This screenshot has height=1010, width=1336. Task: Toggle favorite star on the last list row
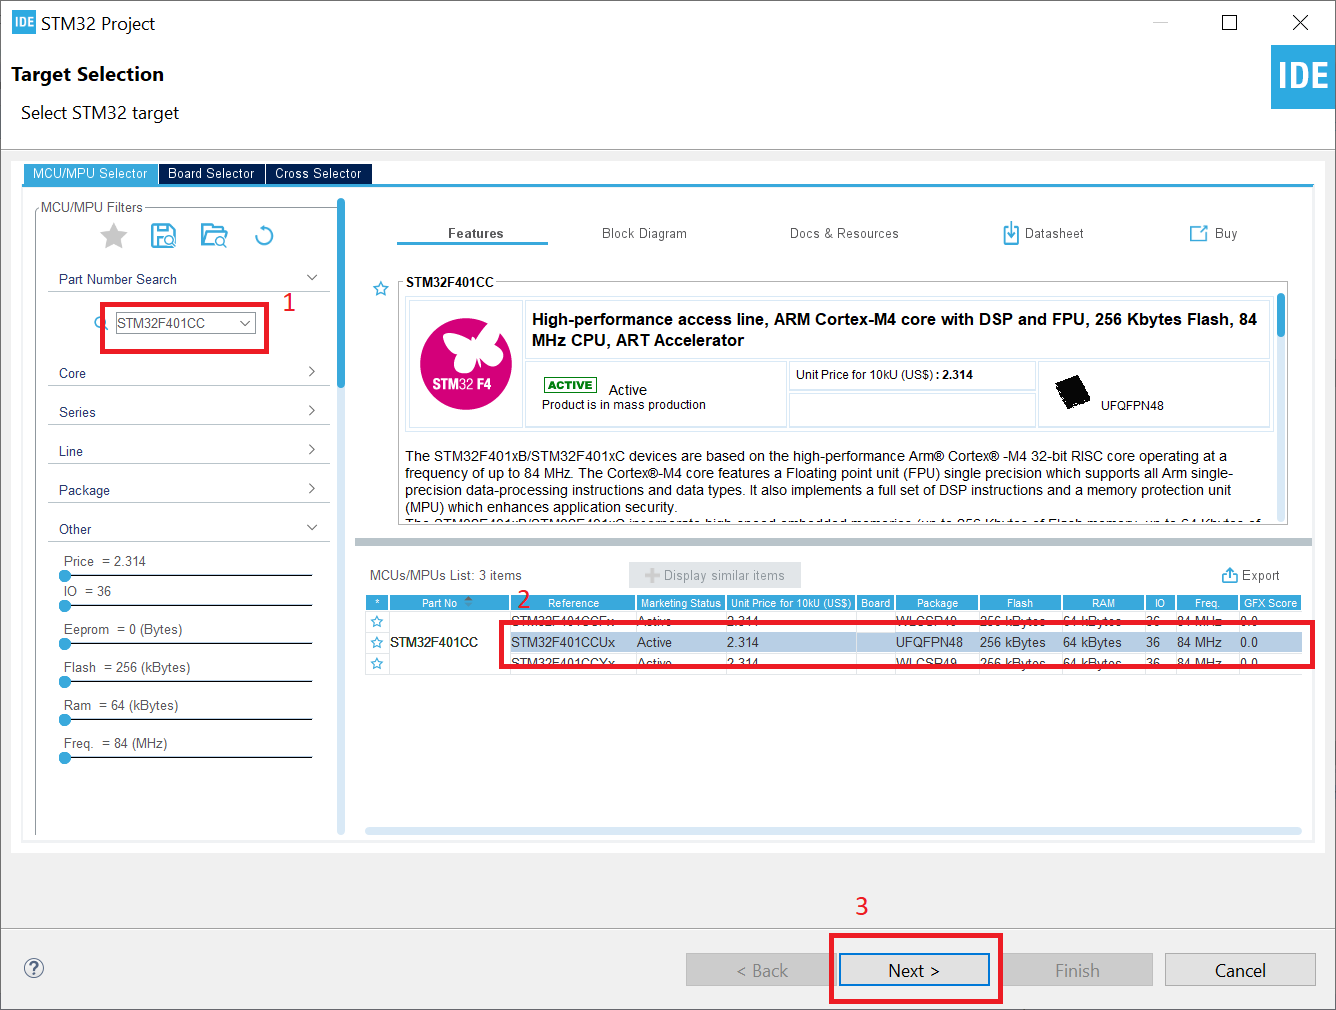point(377,663)
